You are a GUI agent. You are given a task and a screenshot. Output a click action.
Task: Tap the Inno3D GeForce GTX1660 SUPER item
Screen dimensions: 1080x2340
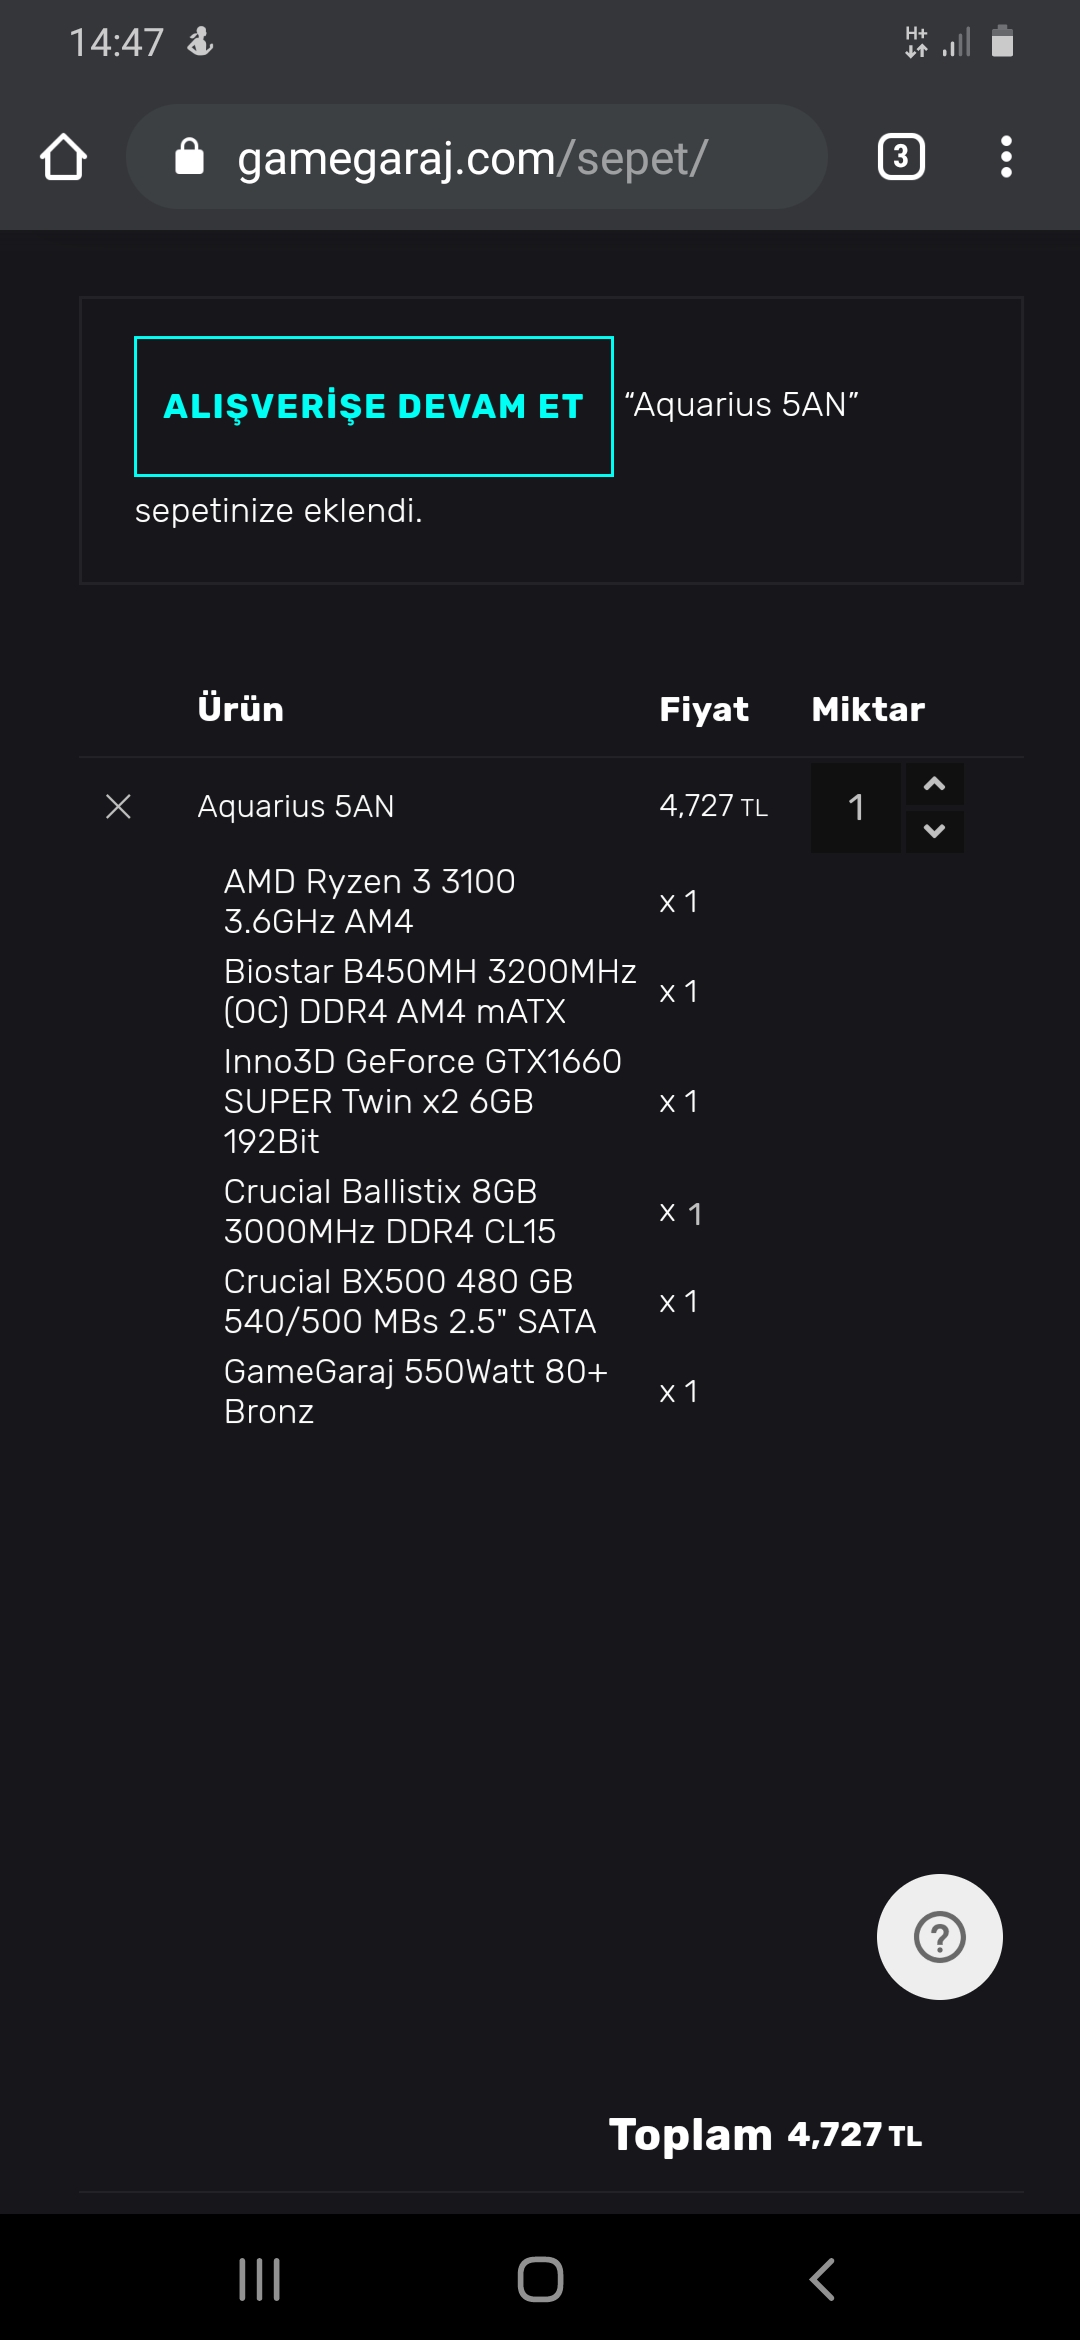pos(423,1101)
